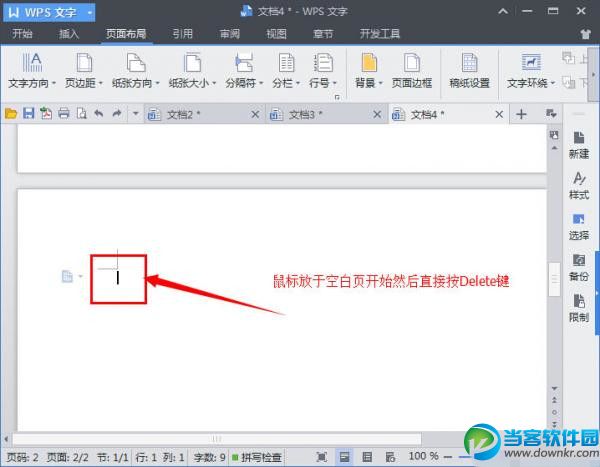Toggle 拼写检查 spell check in status bar
This screenshot has width=600, height=467.
(x=257, y=457)
